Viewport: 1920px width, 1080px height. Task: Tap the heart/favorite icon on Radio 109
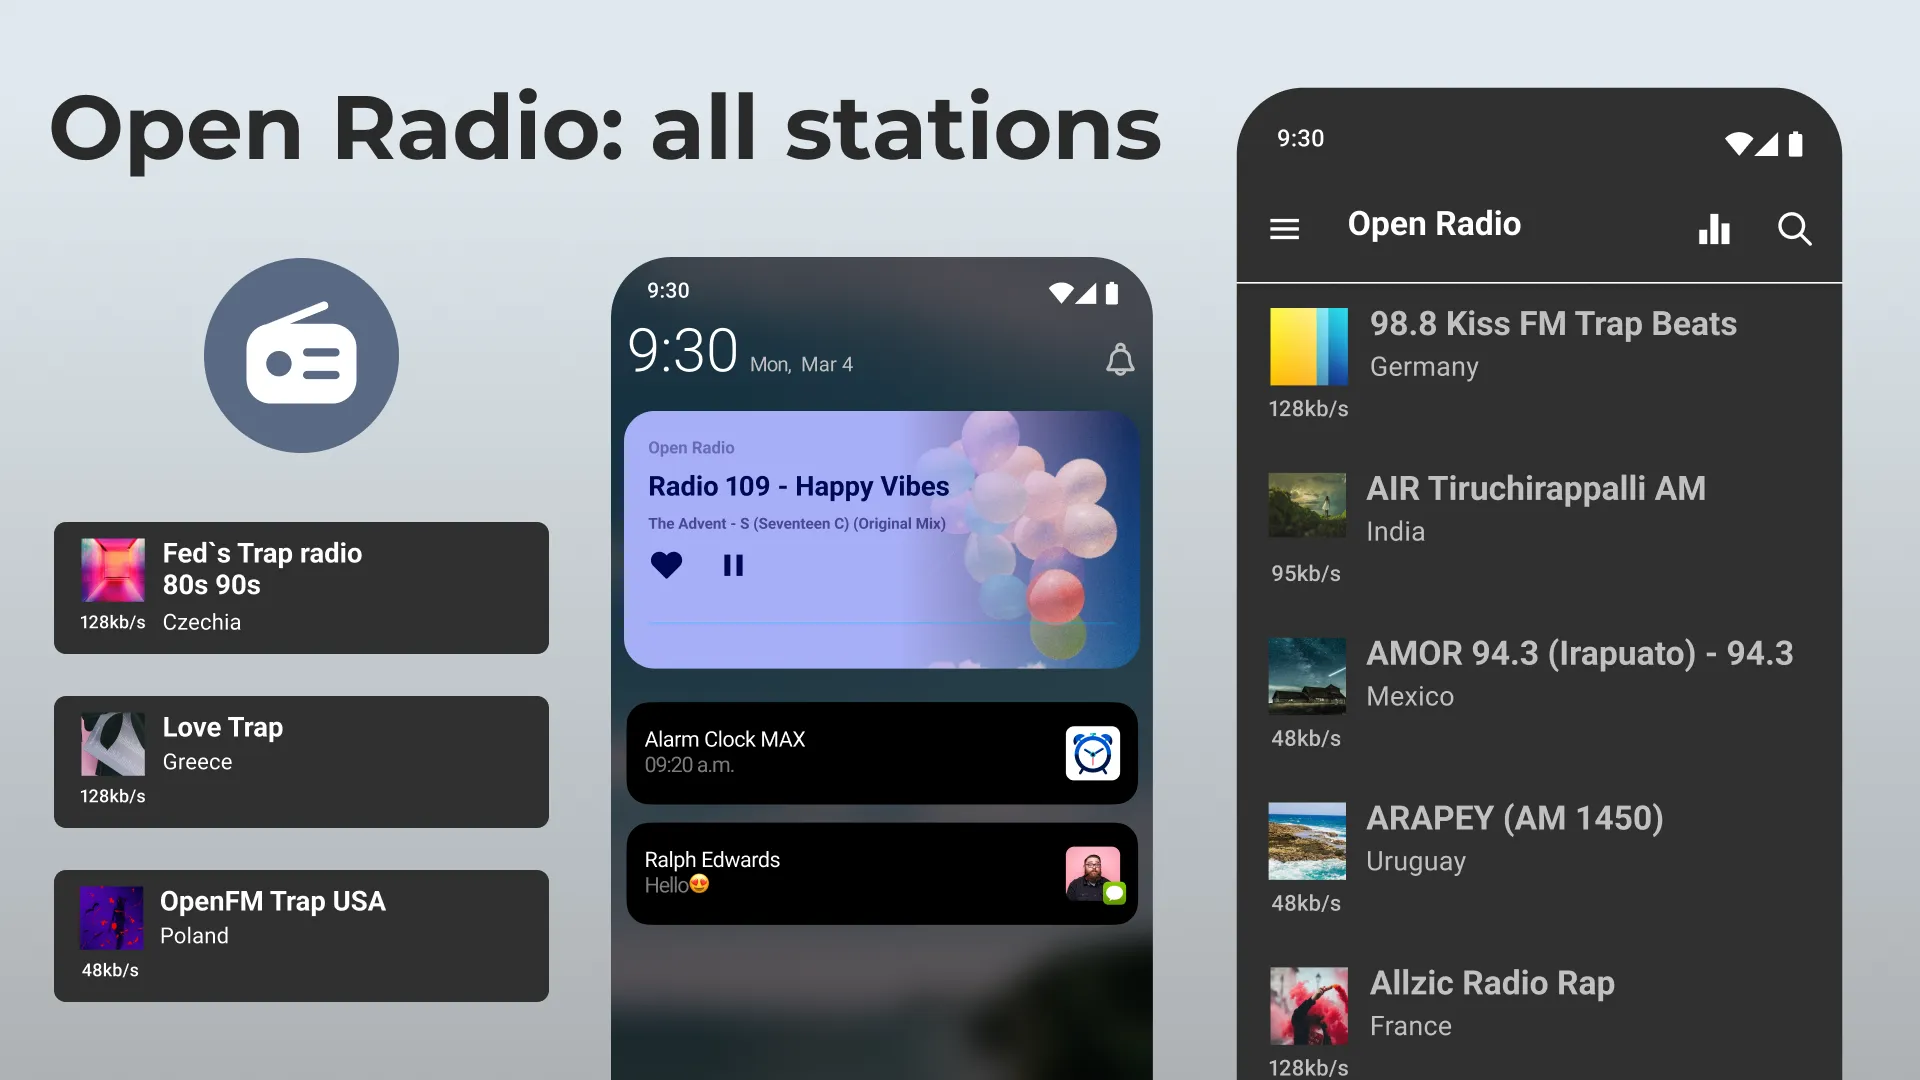[666, 564]
